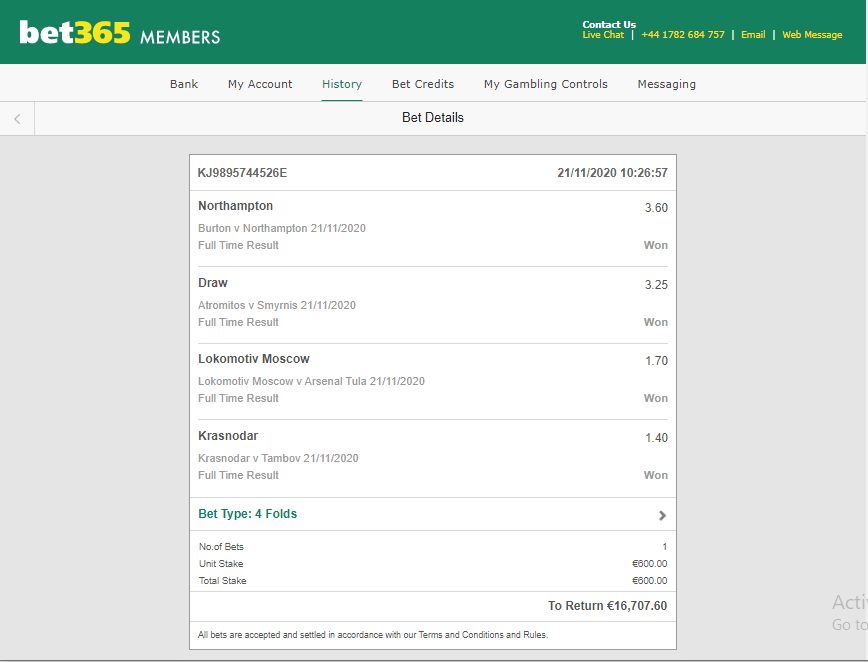Click the Bet Type: 4 Folds label

(x=247, y=514)
